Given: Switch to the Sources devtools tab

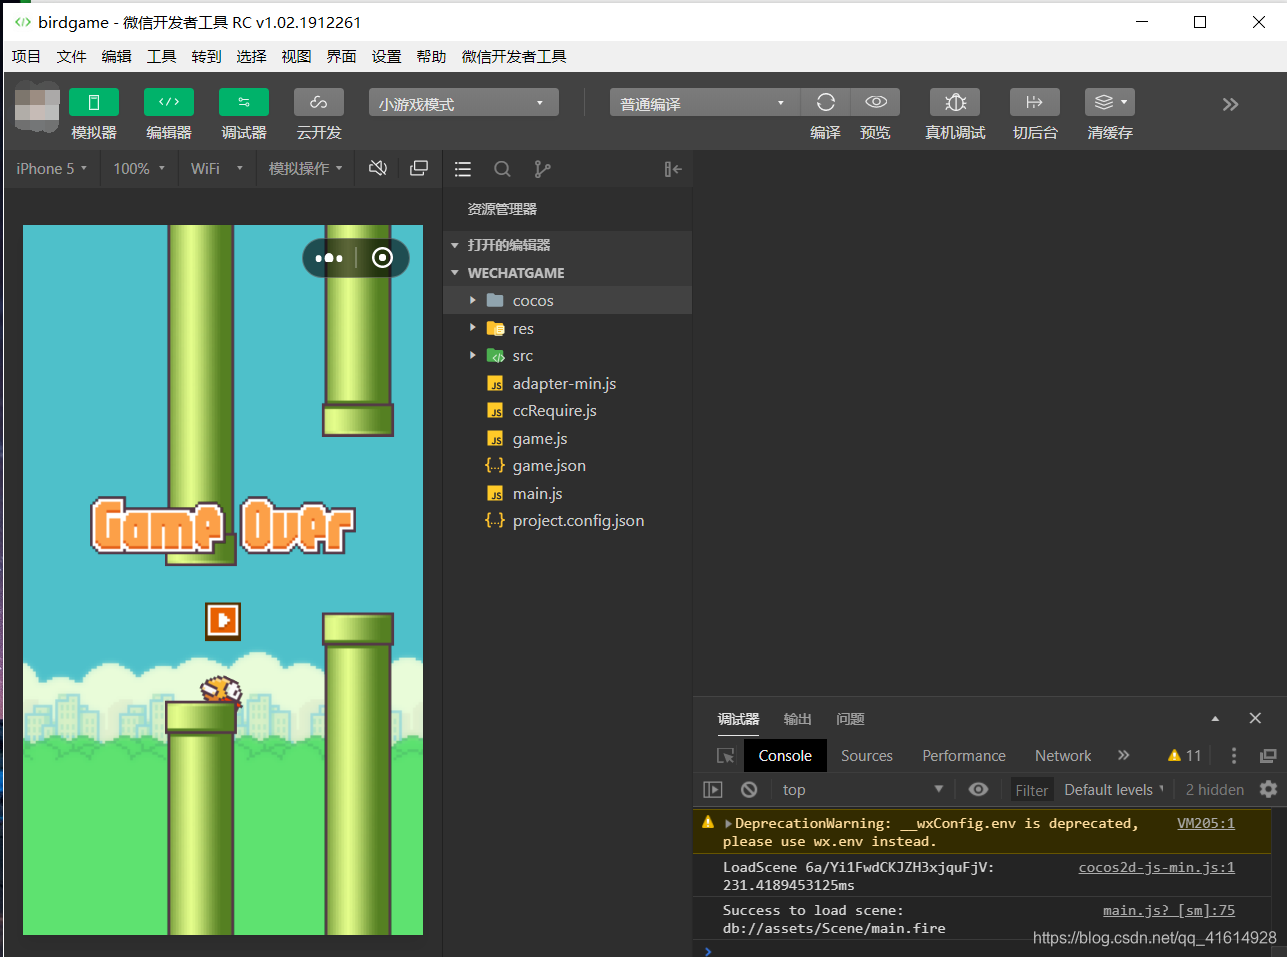Looking at the screenshot, I should 866,756.
